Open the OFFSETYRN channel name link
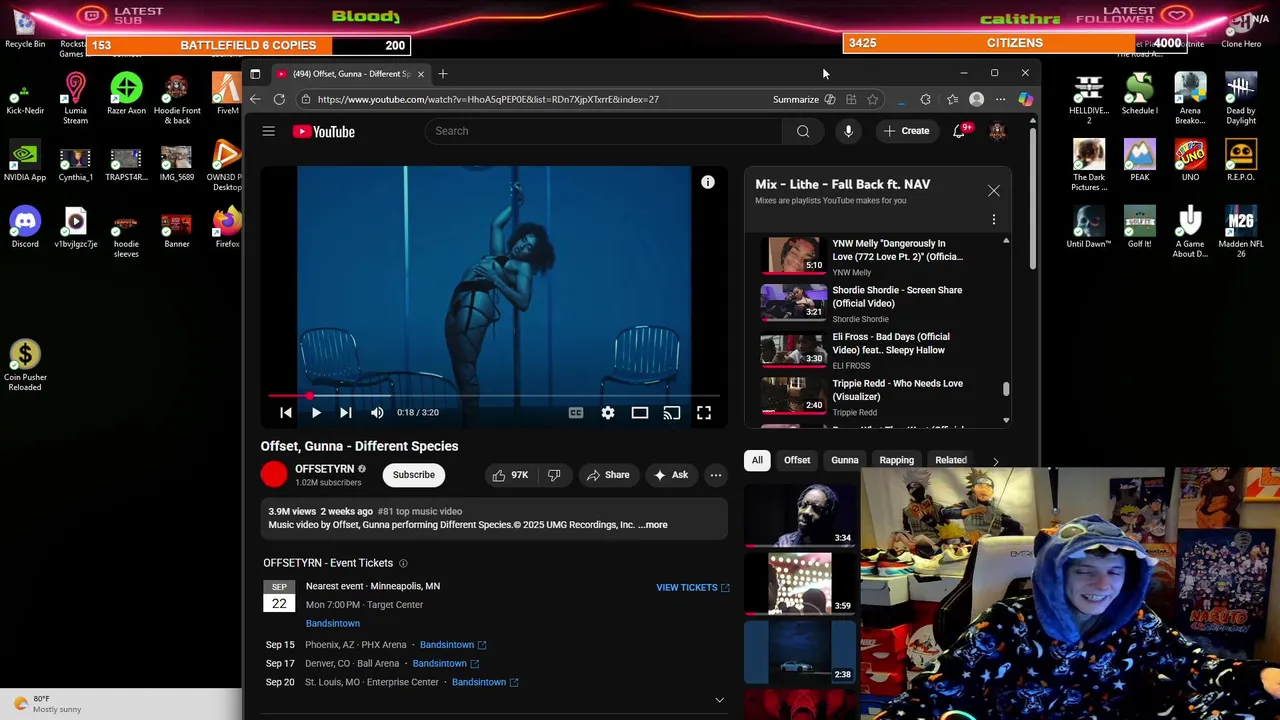 click(324, 469)
